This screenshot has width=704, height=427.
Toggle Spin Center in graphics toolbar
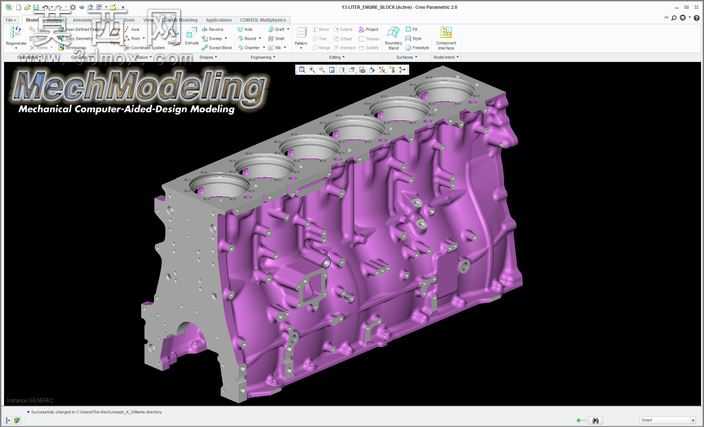click(x=402, y=70)
